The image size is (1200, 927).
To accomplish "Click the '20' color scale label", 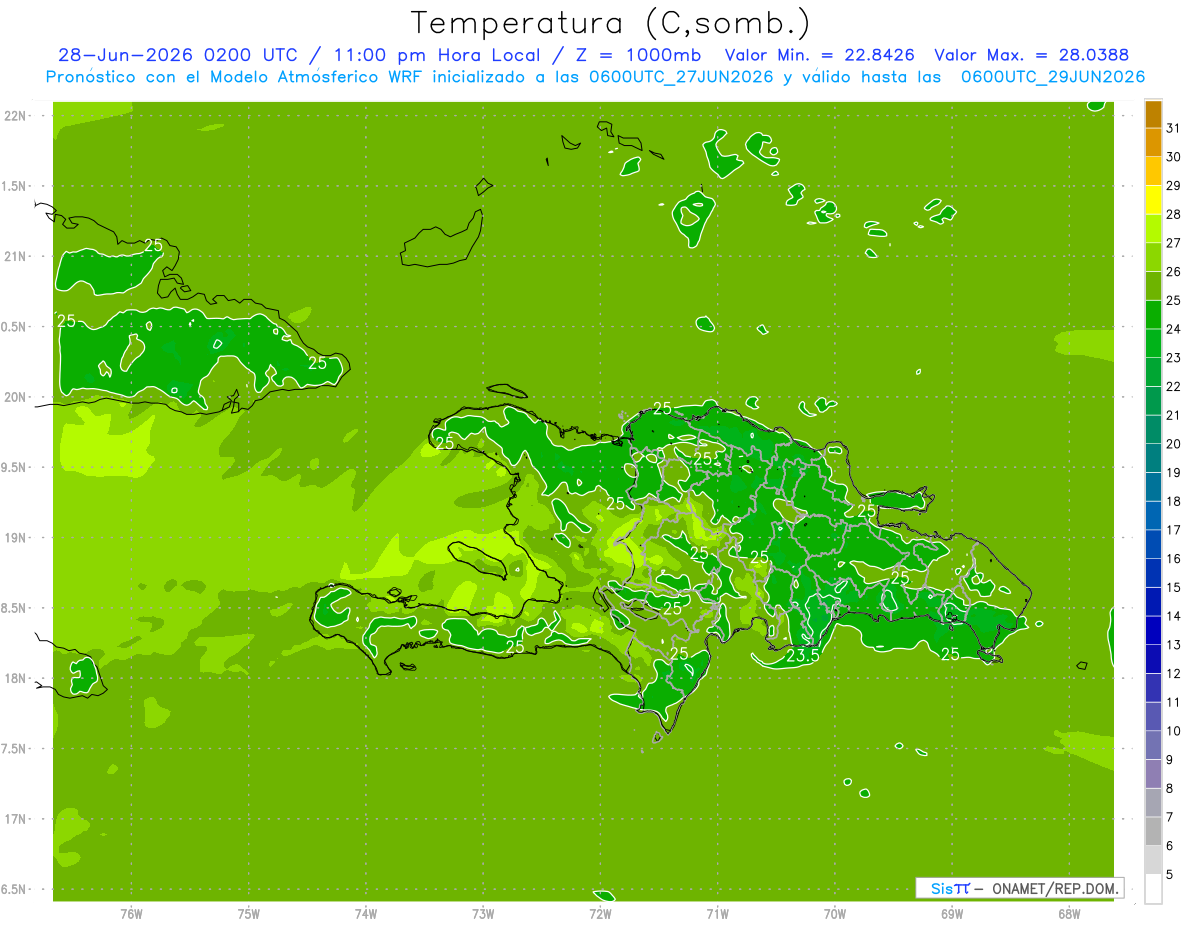I will pos(1174,444).
